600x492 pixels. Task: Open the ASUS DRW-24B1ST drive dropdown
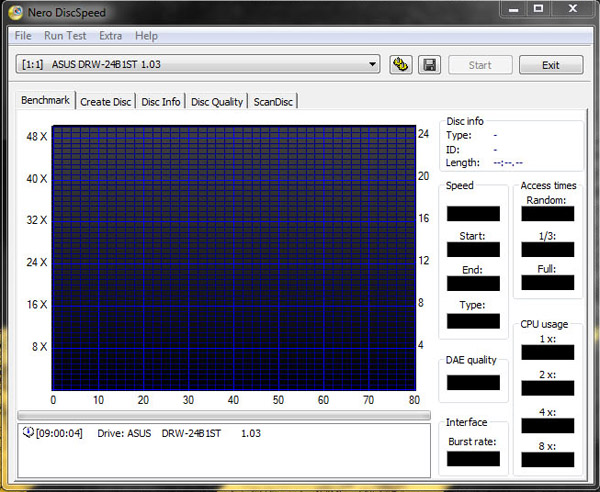coord(198,64)
